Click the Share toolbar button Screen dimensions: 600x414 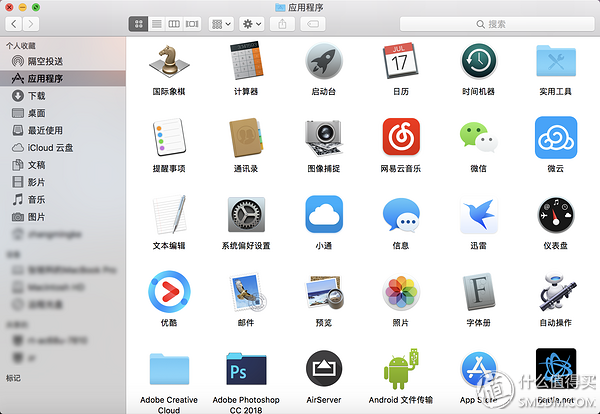click(x=282, y=24)
